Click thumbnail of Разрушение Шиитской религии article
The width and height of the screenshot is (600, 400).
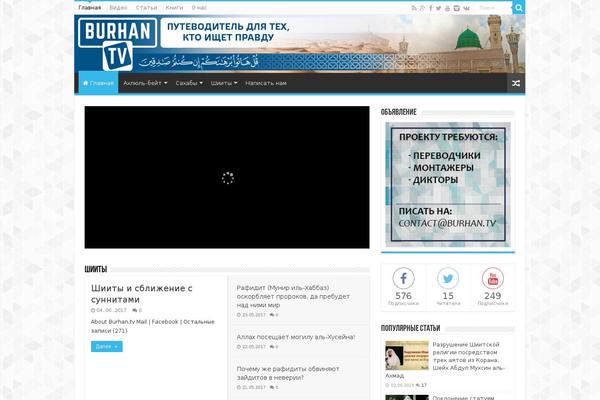[407, 355]
